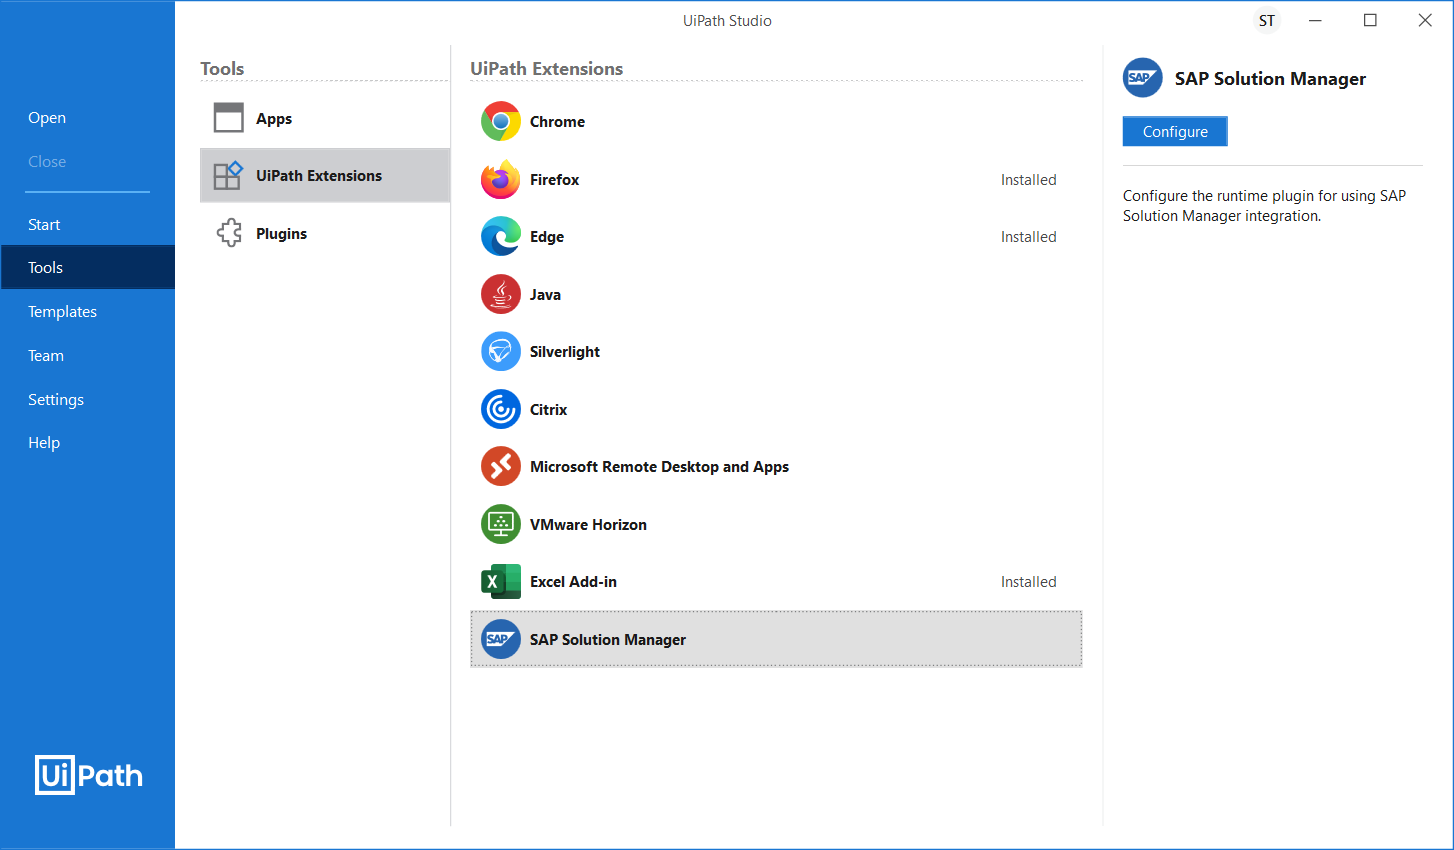Choose the Java extension icon
Image resolution: width=1454 pixels, height=850 pixels.
tap(500, 295)
